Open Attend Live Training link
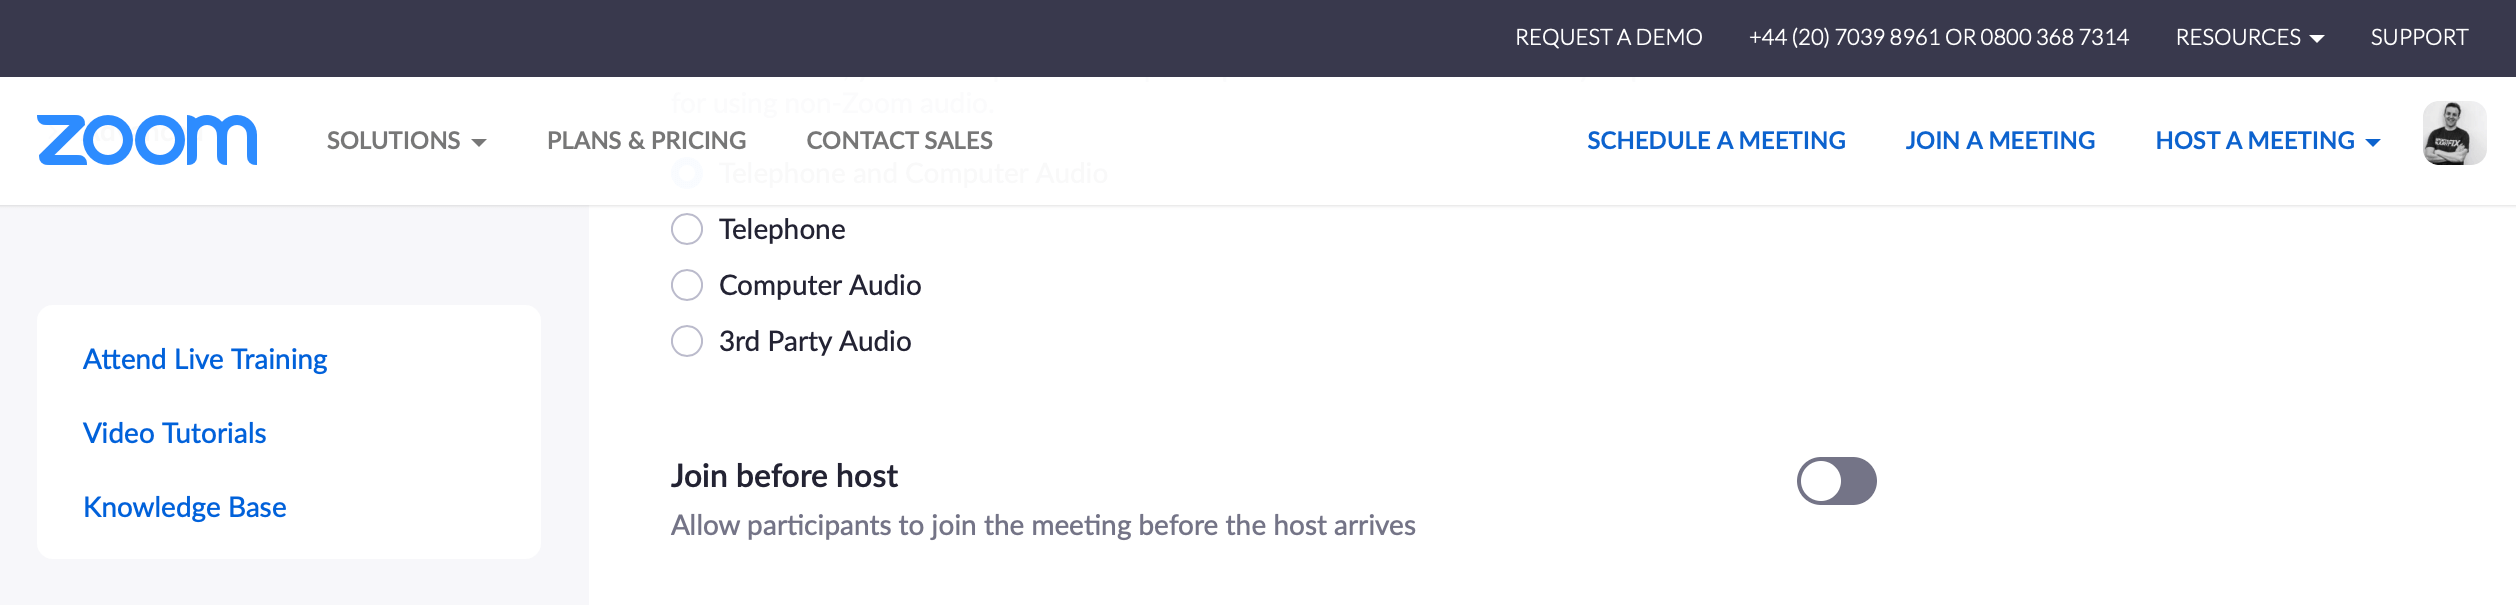 tap(205, 359)
